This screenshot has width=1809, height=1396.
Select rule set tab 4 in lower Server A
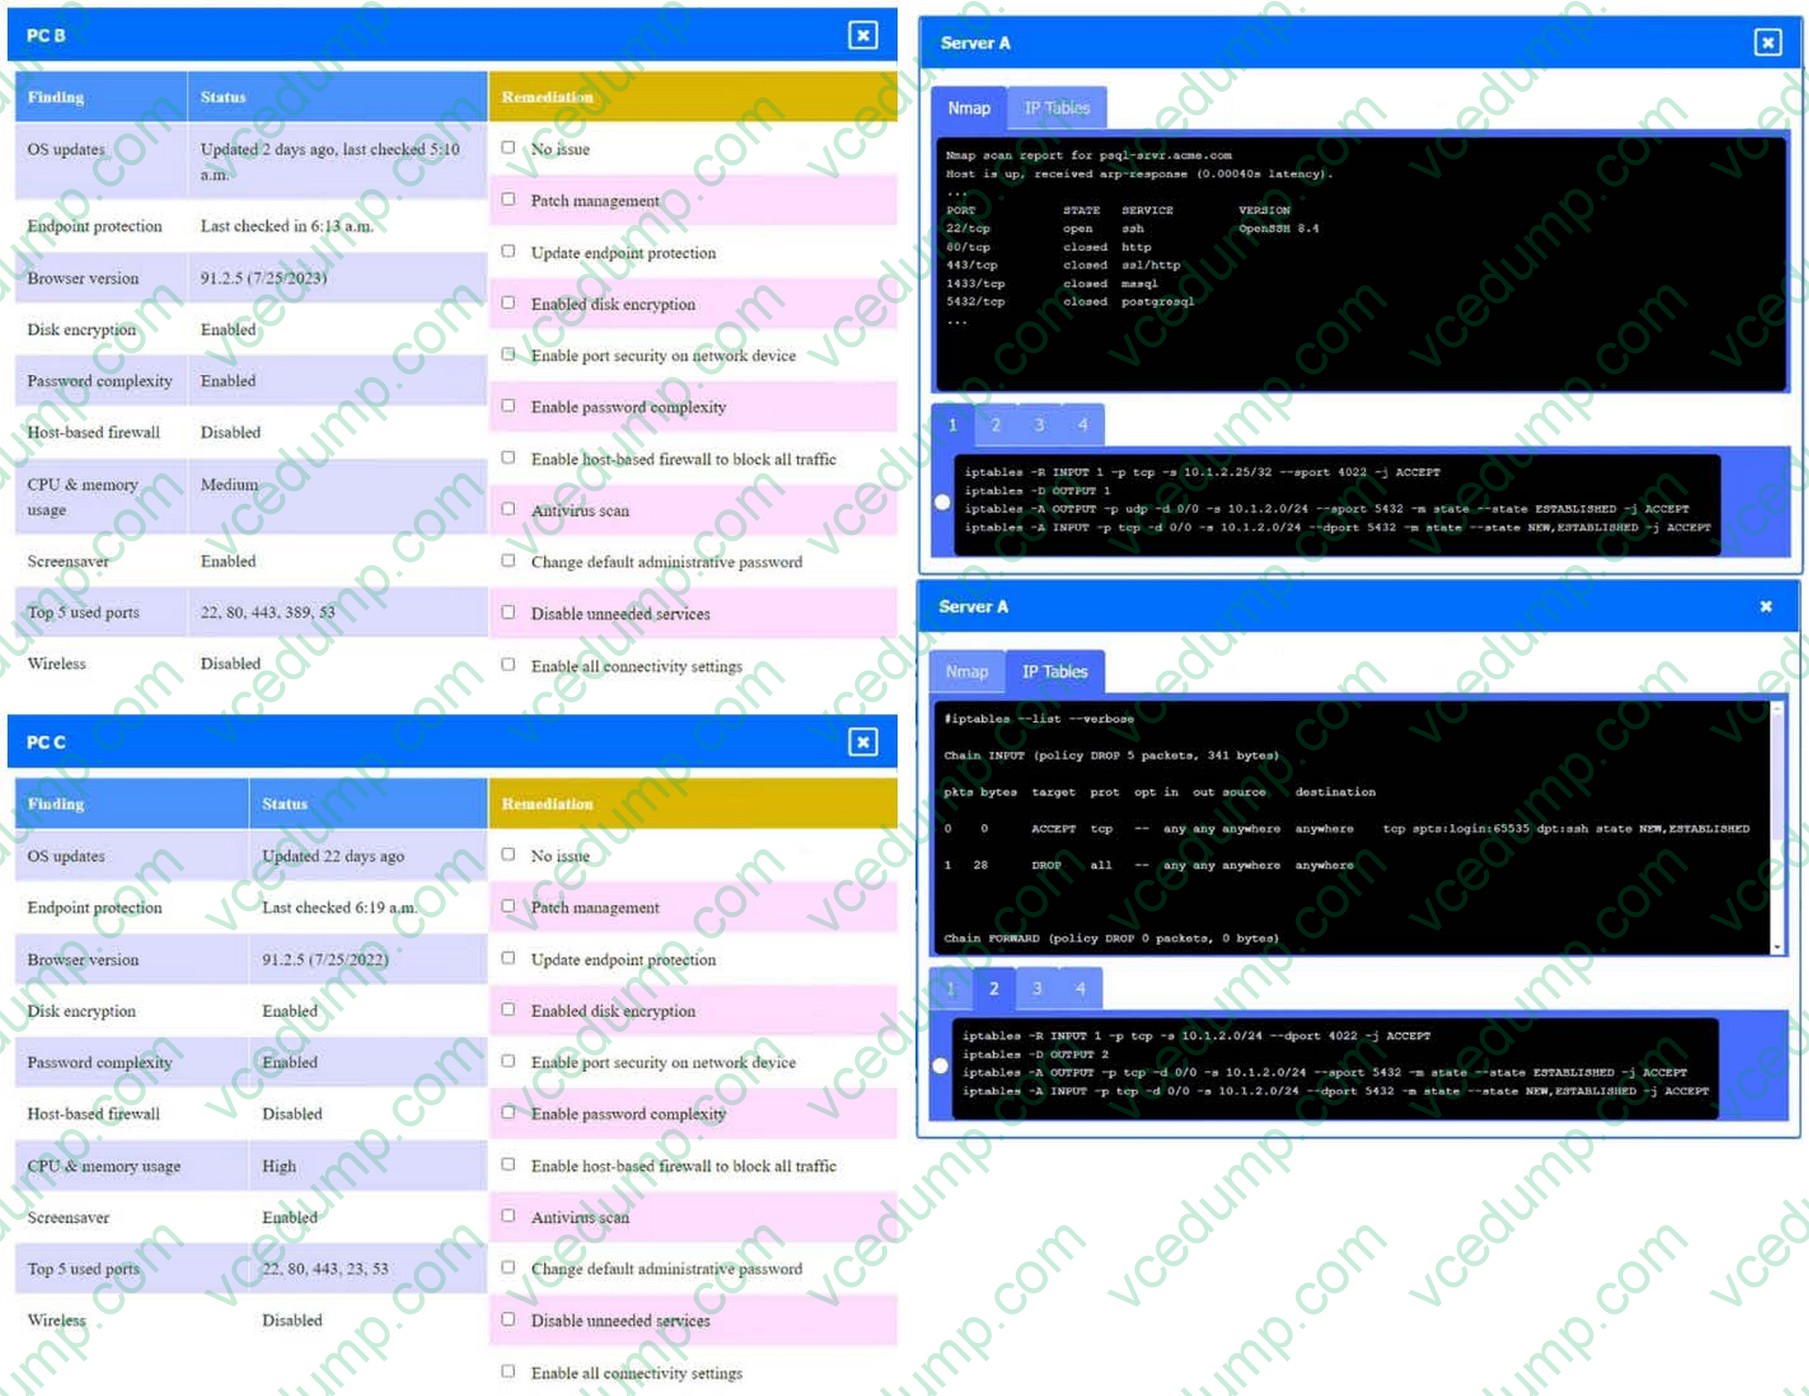pyautogui.click(x=1080, y=989)
